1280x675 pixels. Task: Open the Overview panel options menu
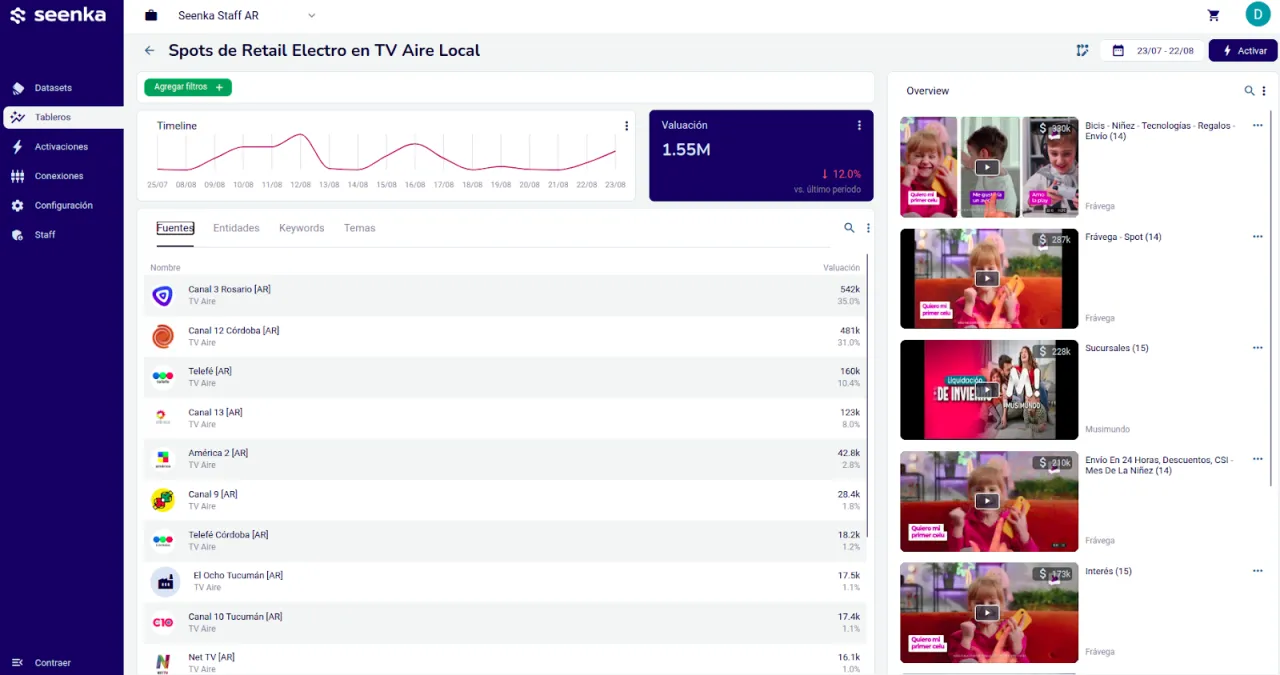click(1264, 91)
